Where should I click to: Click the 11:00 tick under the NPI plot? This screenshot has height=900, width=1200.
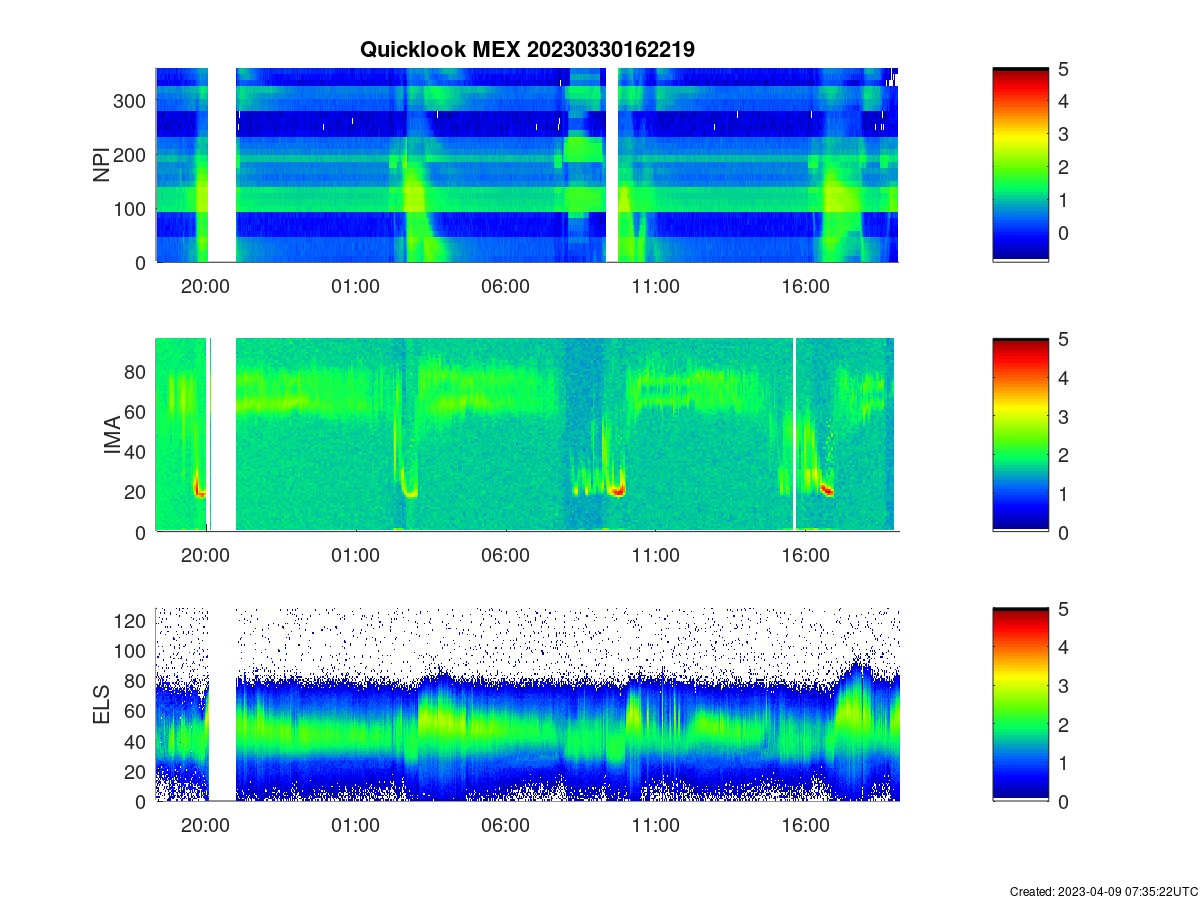click(x=656, y=286)
